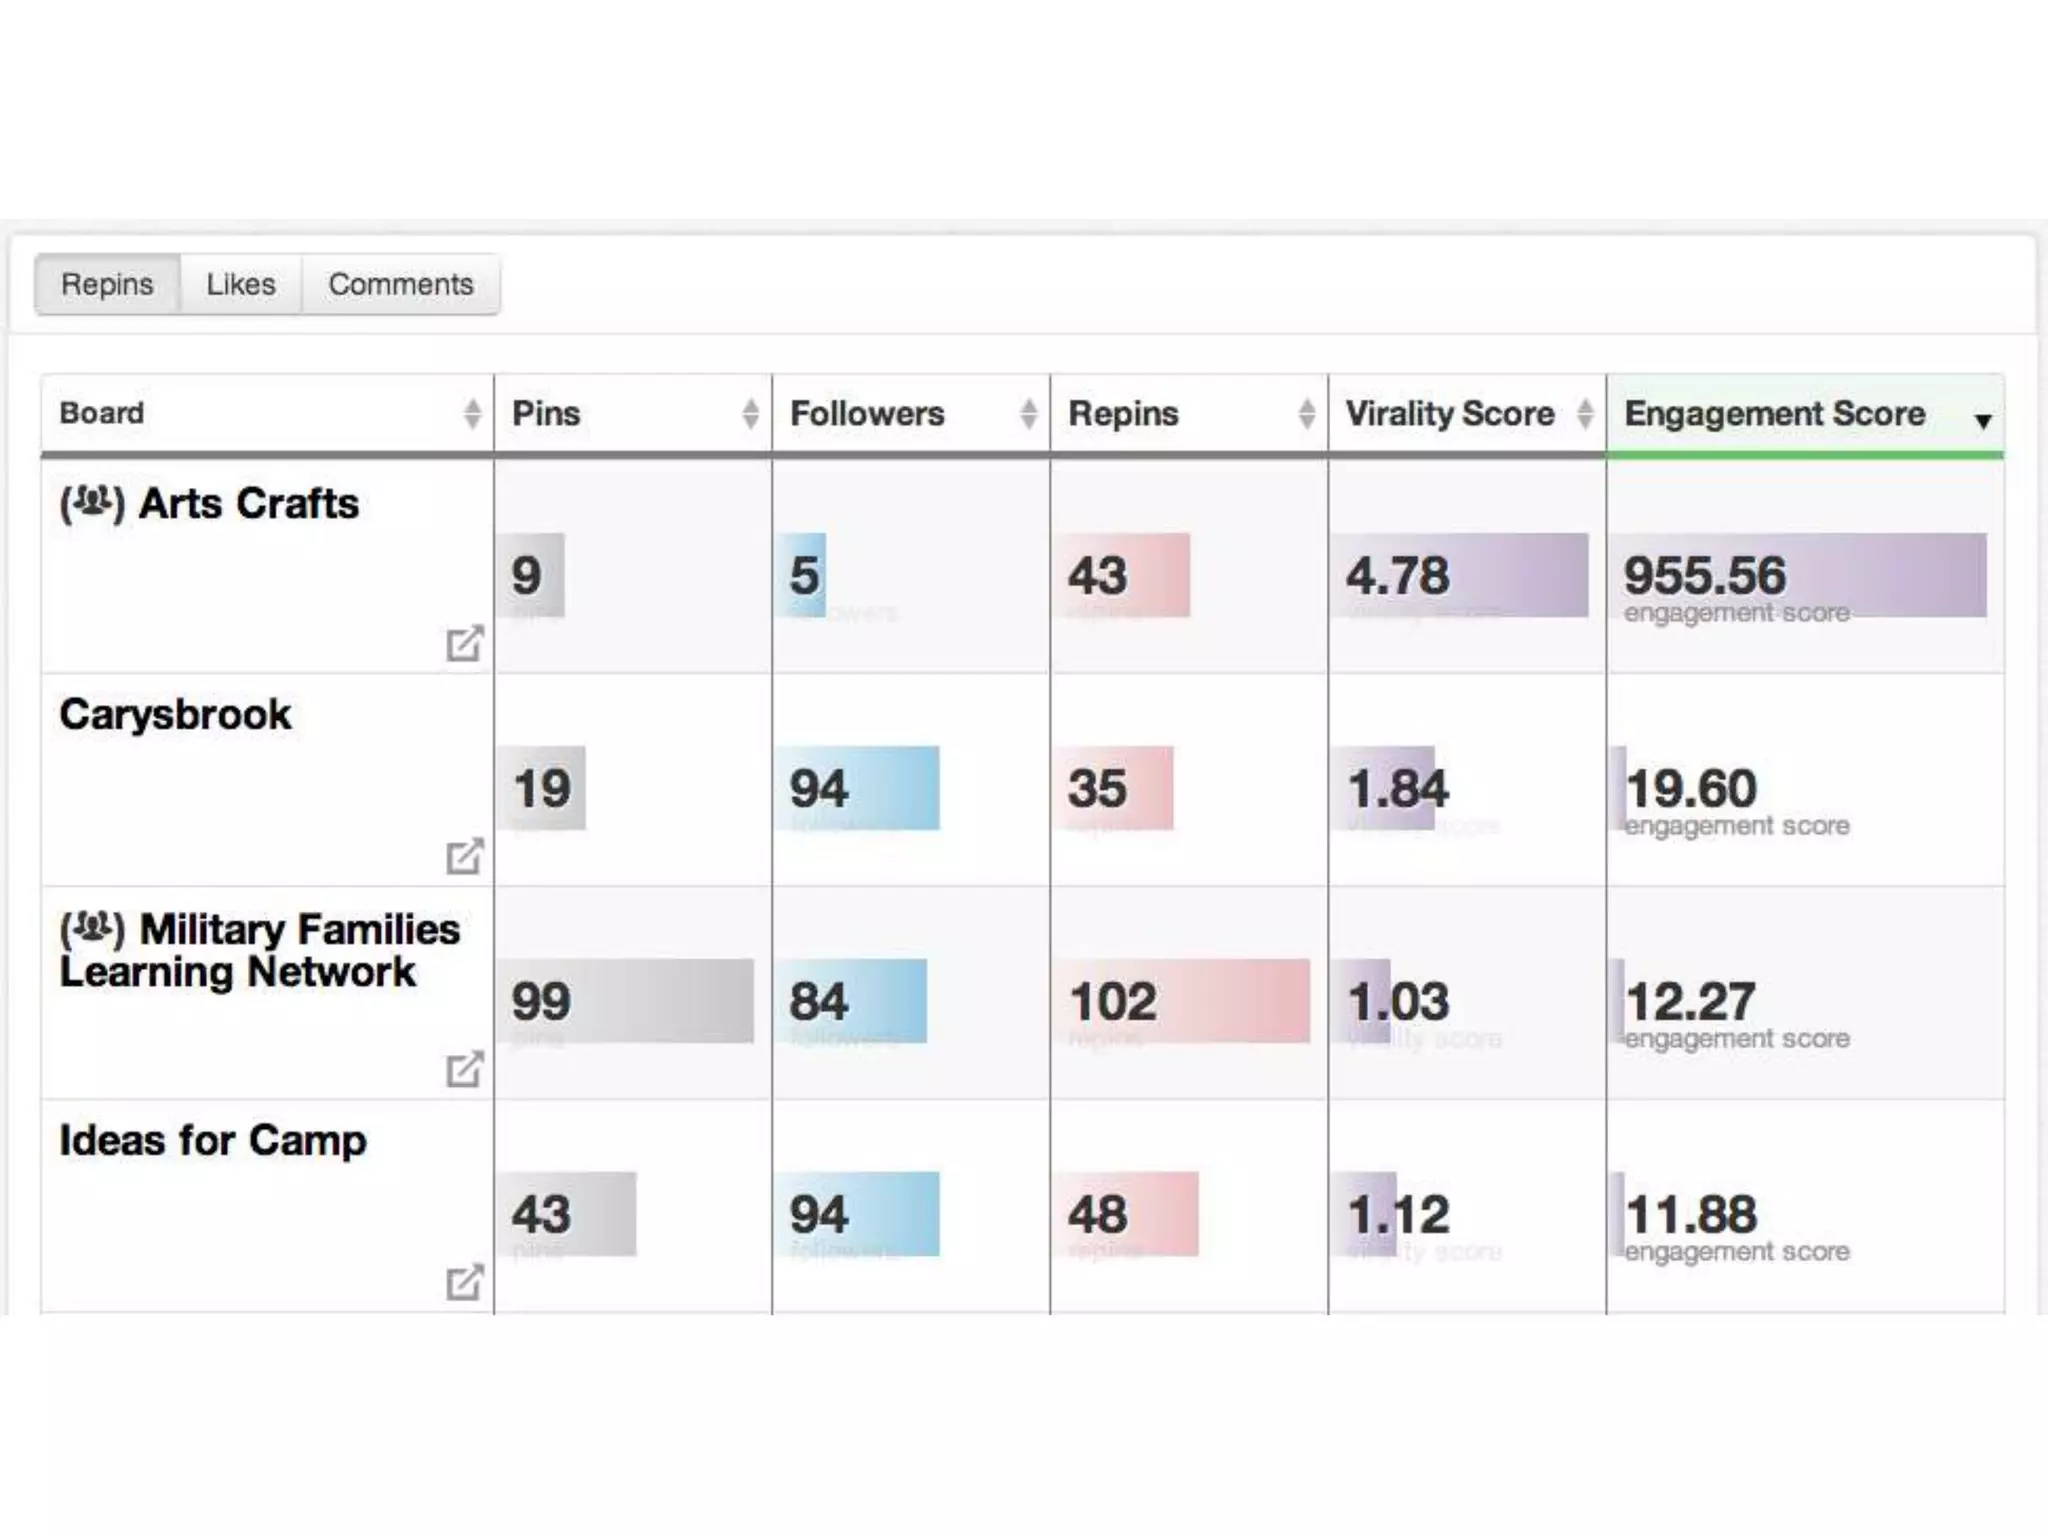This screenshot has width=2048, height=1536.
Task: Click the group icon beside Military Families
Action: click(92, 928)
